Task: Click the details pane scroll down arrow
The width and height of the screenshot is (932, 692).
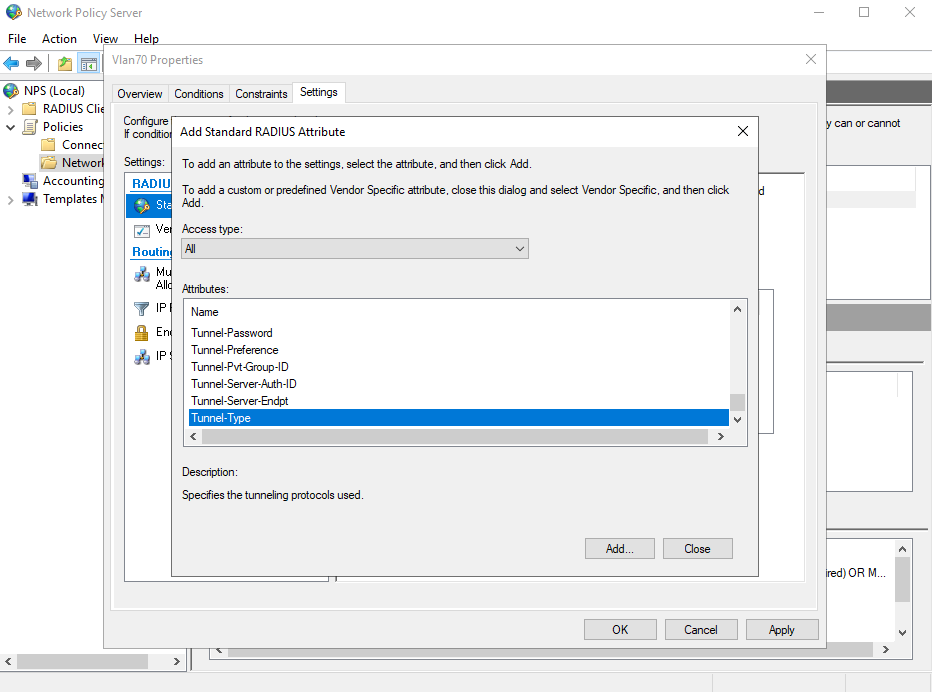Action: [x=902, y=633]
